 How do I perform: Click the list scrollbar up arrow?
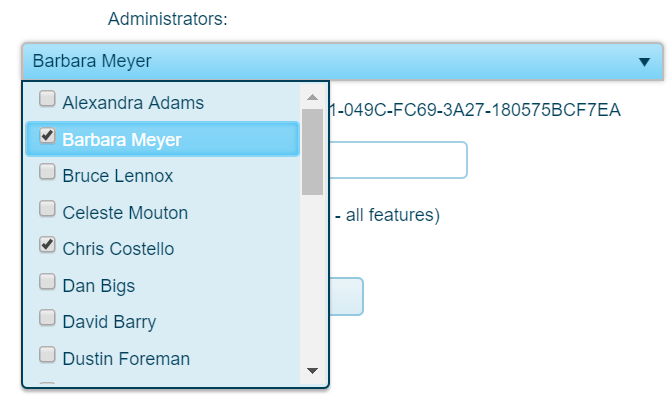pos(312,97)
